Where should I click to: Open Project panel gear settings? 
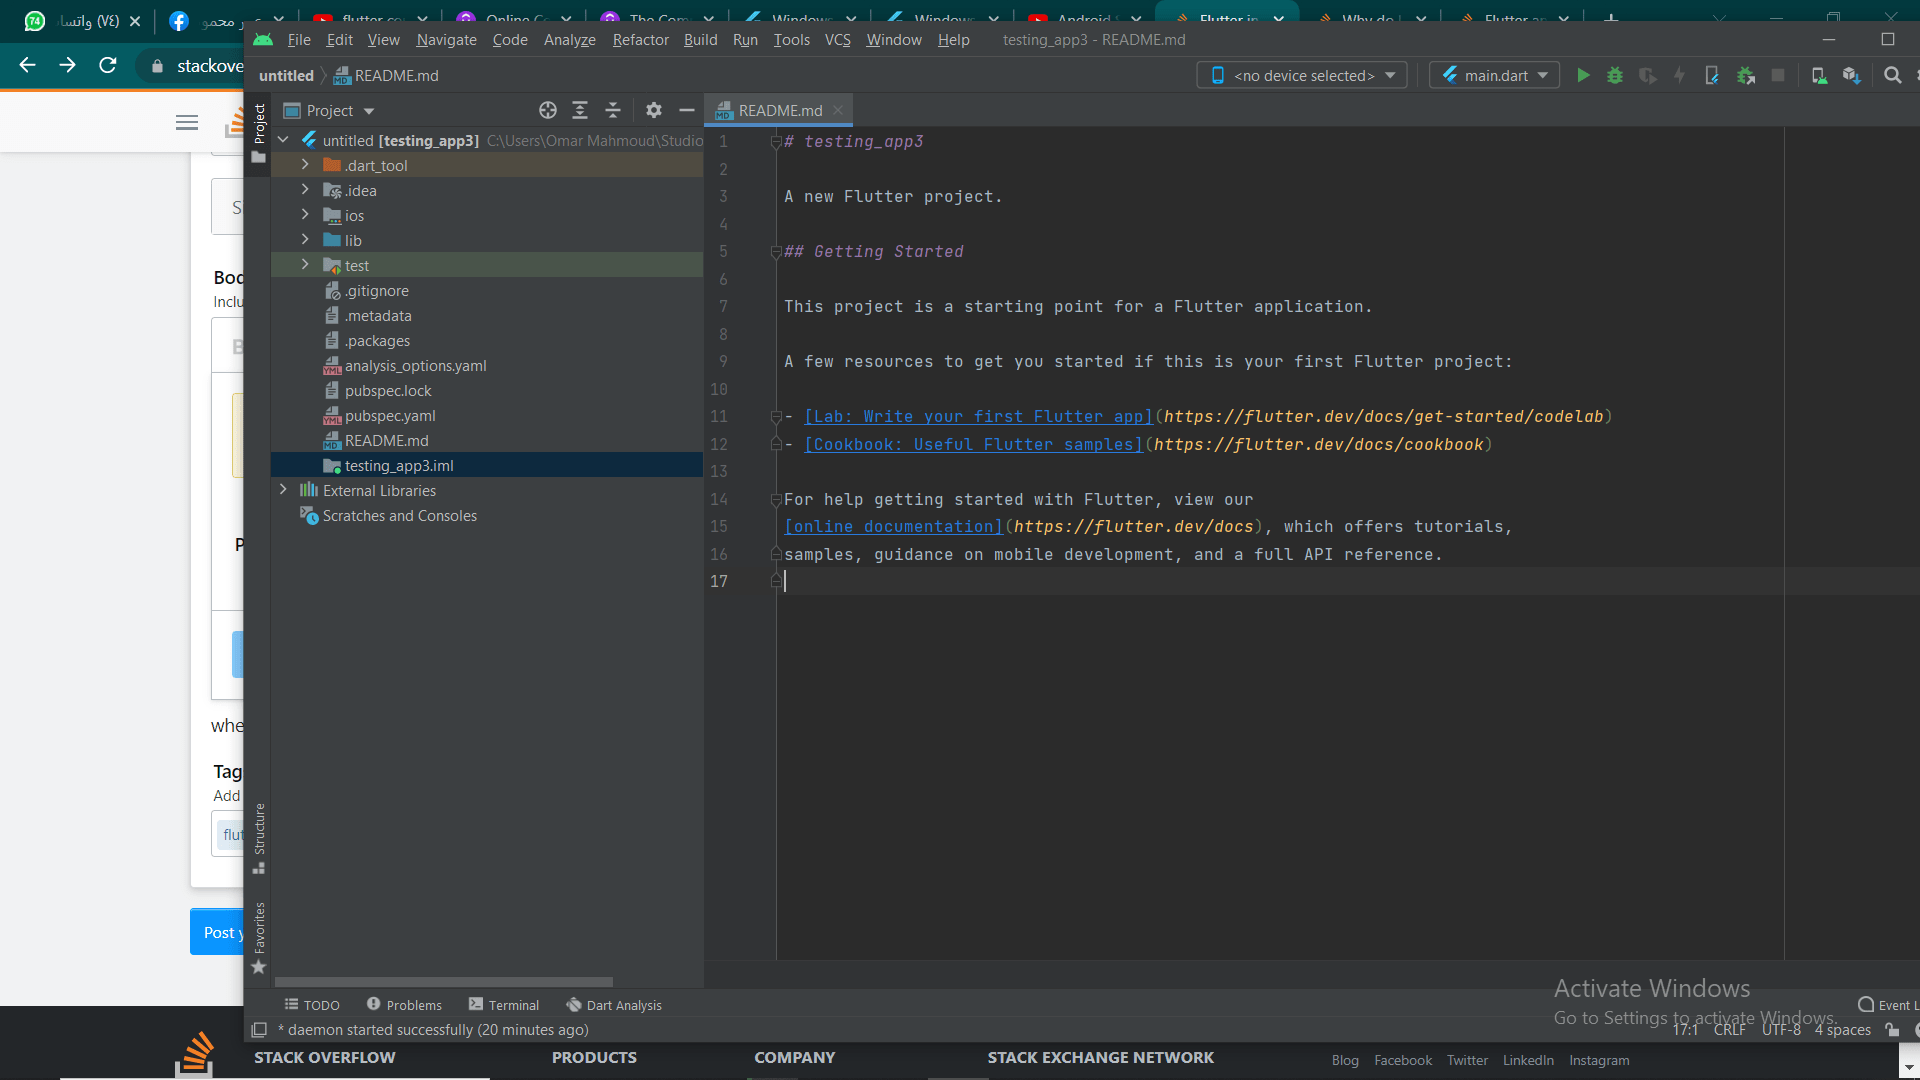coord(653,110)
